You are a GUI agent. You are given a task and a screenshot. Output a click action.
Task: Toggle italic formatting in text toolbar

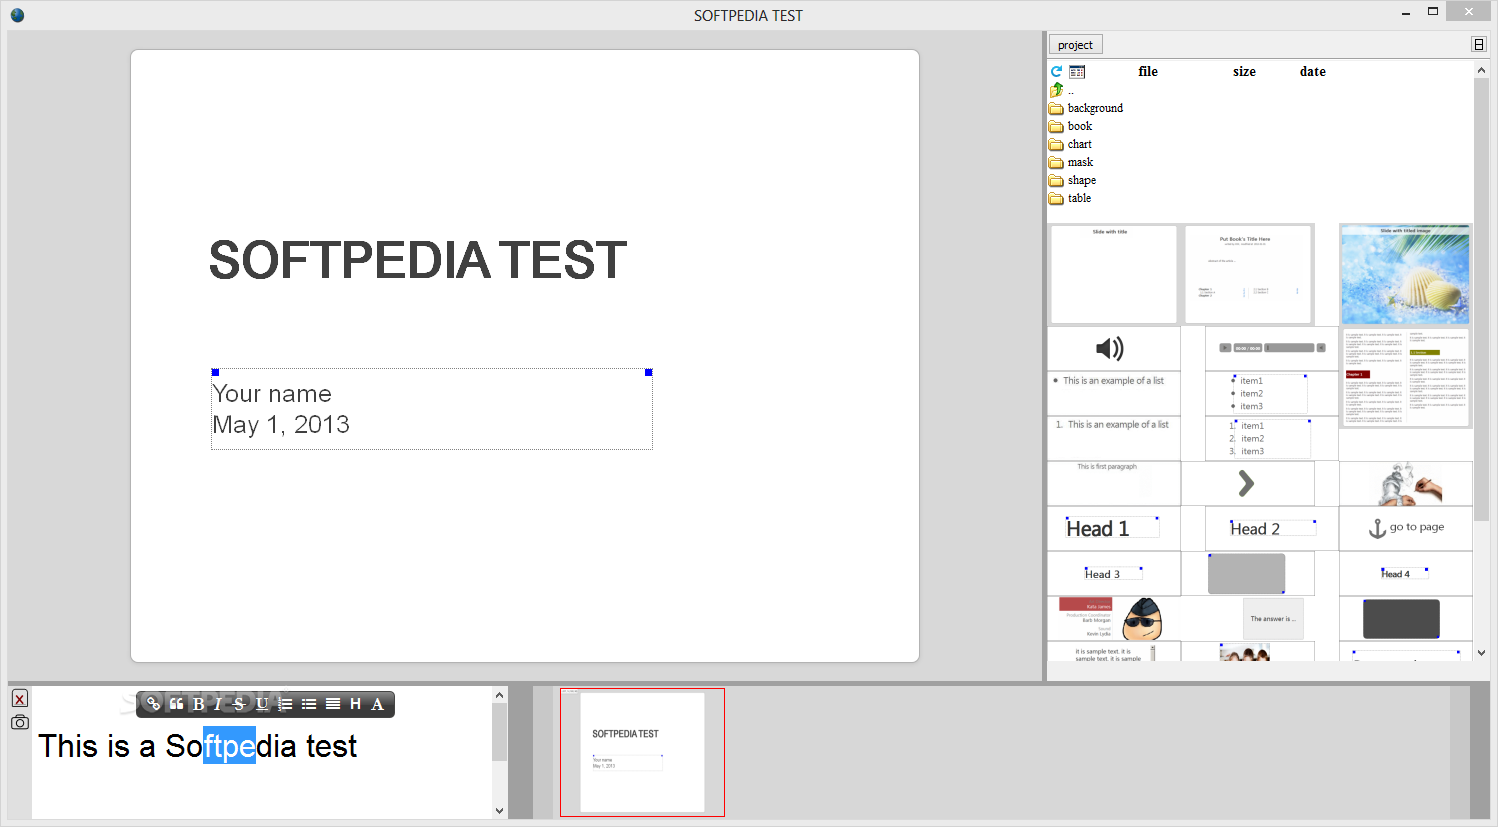[217, 704]
